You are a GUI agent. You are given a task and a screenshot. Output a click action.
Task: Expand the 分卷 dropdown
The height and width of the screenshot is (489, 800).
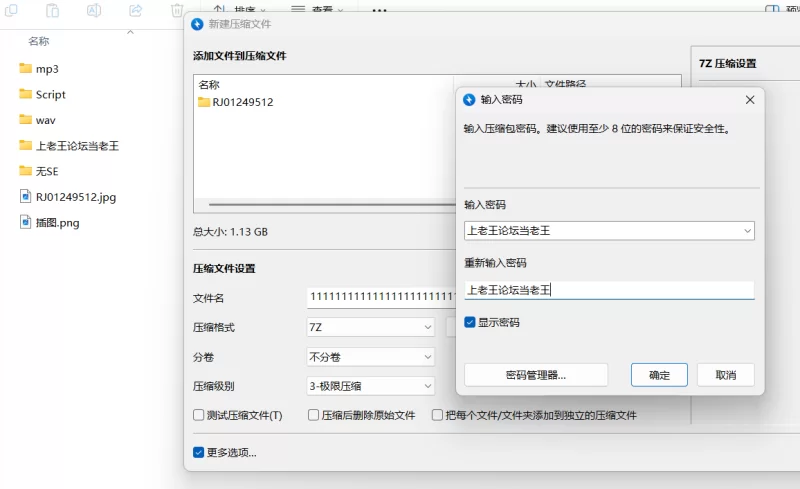(x=427, y=357)
